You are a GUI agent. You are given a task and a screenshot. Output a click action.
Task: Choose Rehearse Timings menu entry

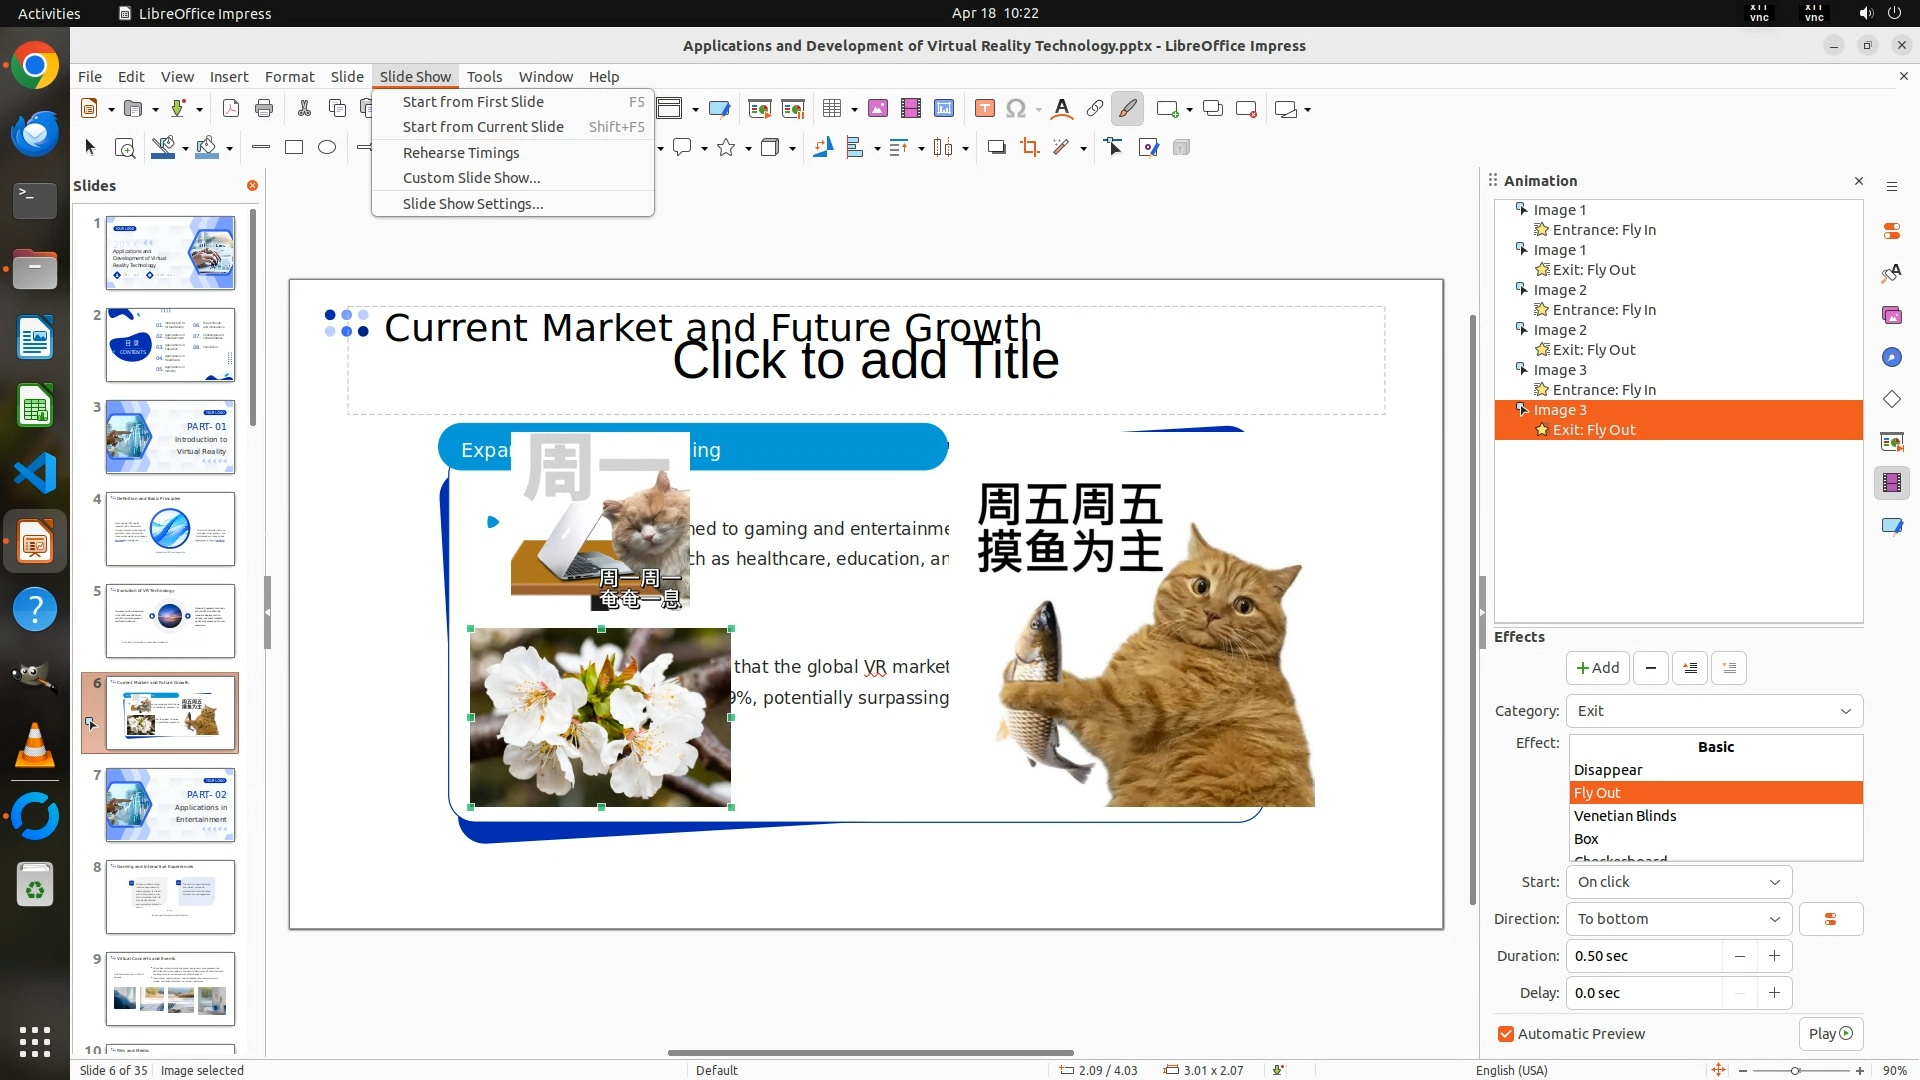(461, 153)
